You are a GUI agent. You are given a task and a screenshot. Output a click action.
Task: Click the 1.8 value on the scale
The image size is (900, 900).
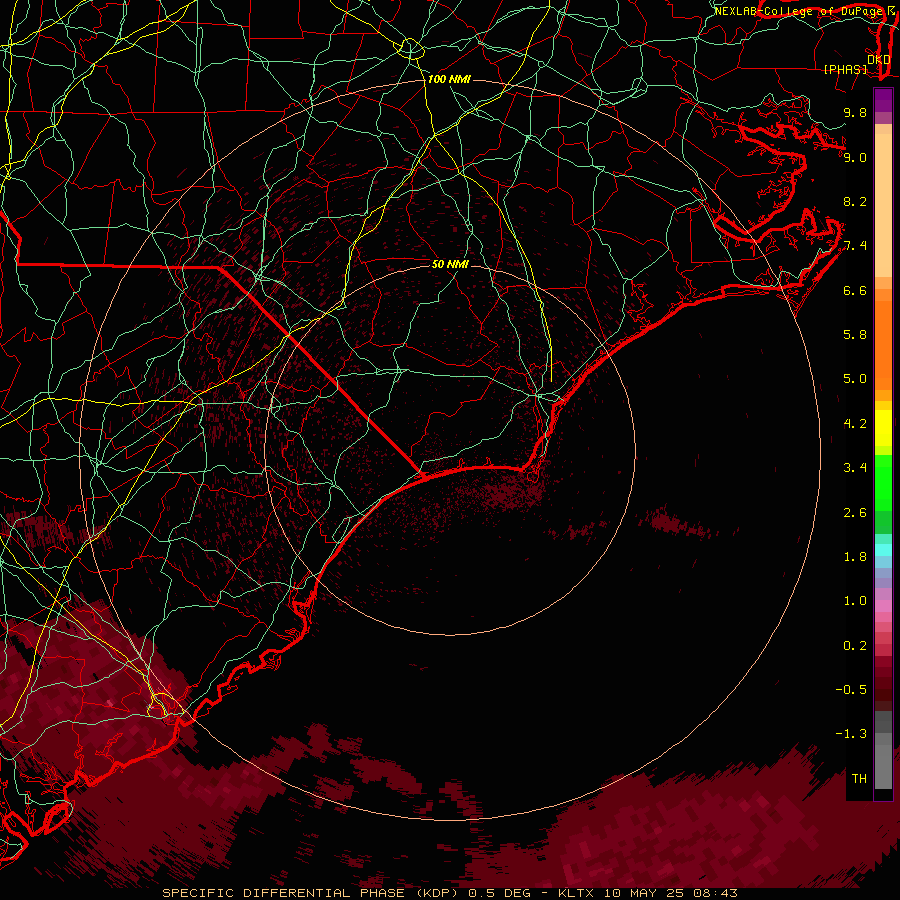pos(855,557)
